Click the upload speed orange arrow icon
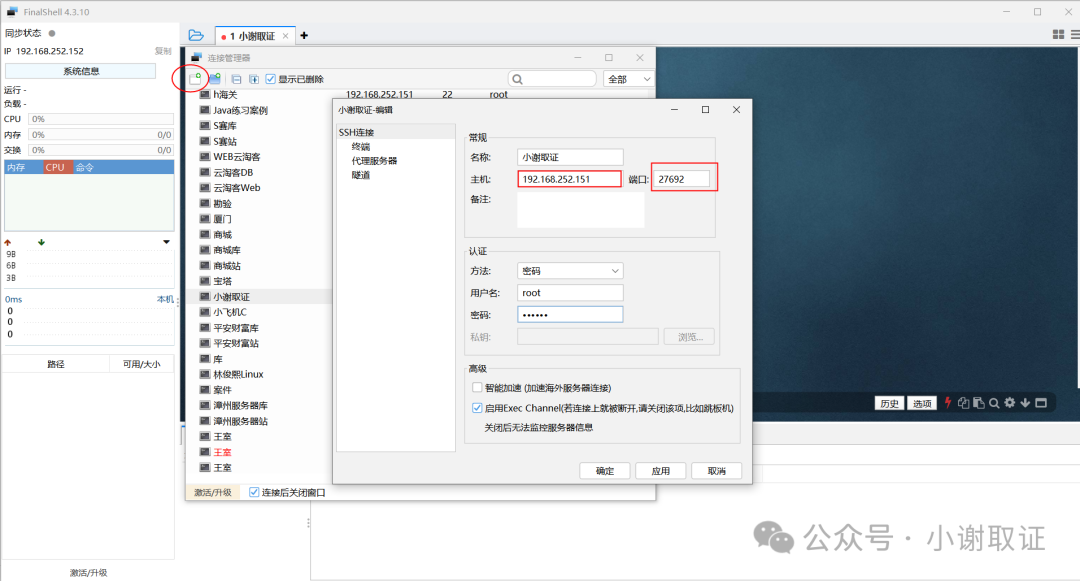 pyautogui.click(x=8, y=242)
